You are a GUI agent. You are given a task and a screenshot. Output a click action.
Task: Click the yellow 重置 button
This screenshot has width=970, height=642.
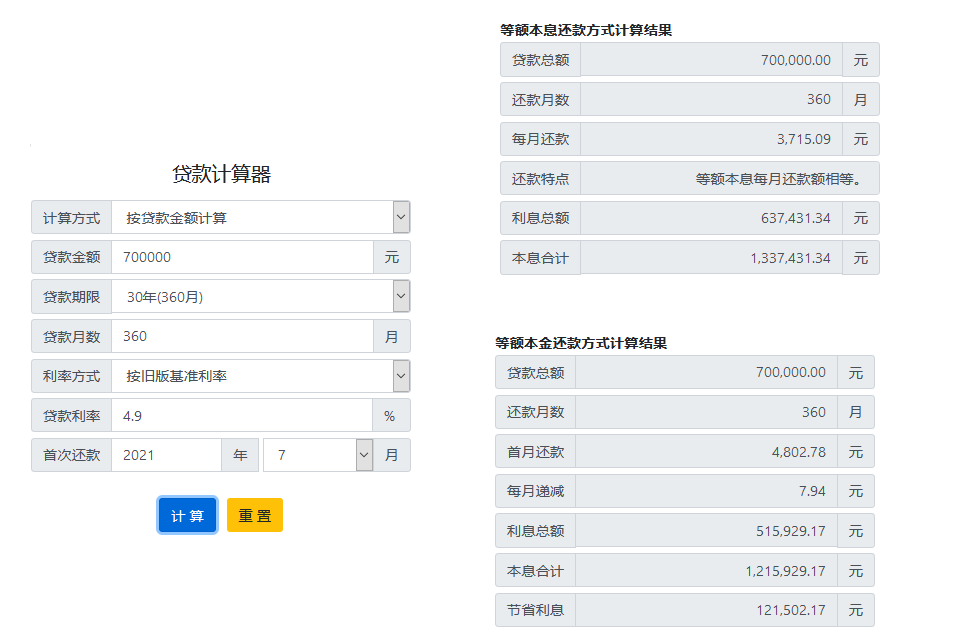(x=255, y=515)
